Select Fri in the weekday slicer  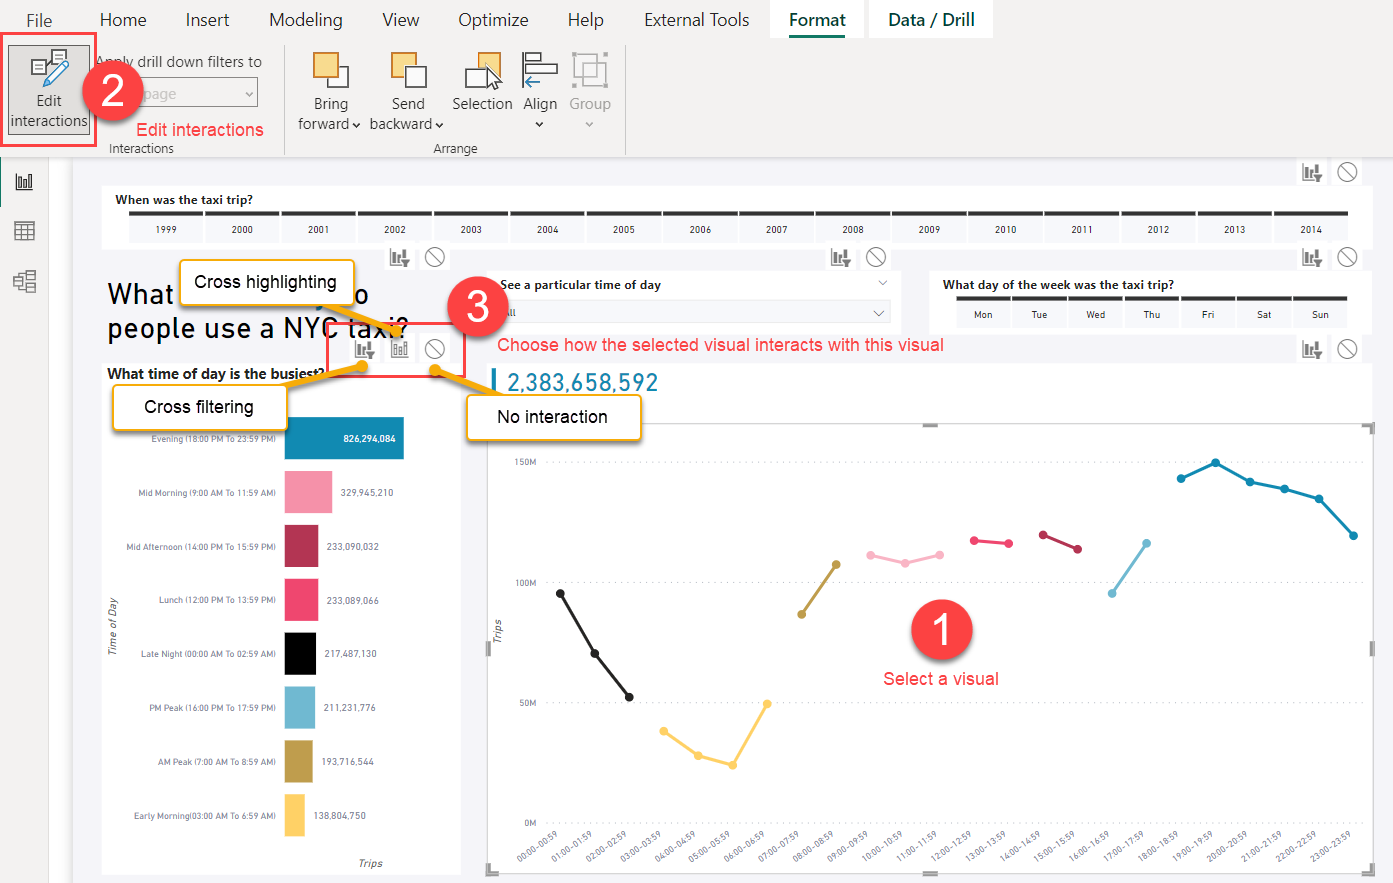point(1208,314)
